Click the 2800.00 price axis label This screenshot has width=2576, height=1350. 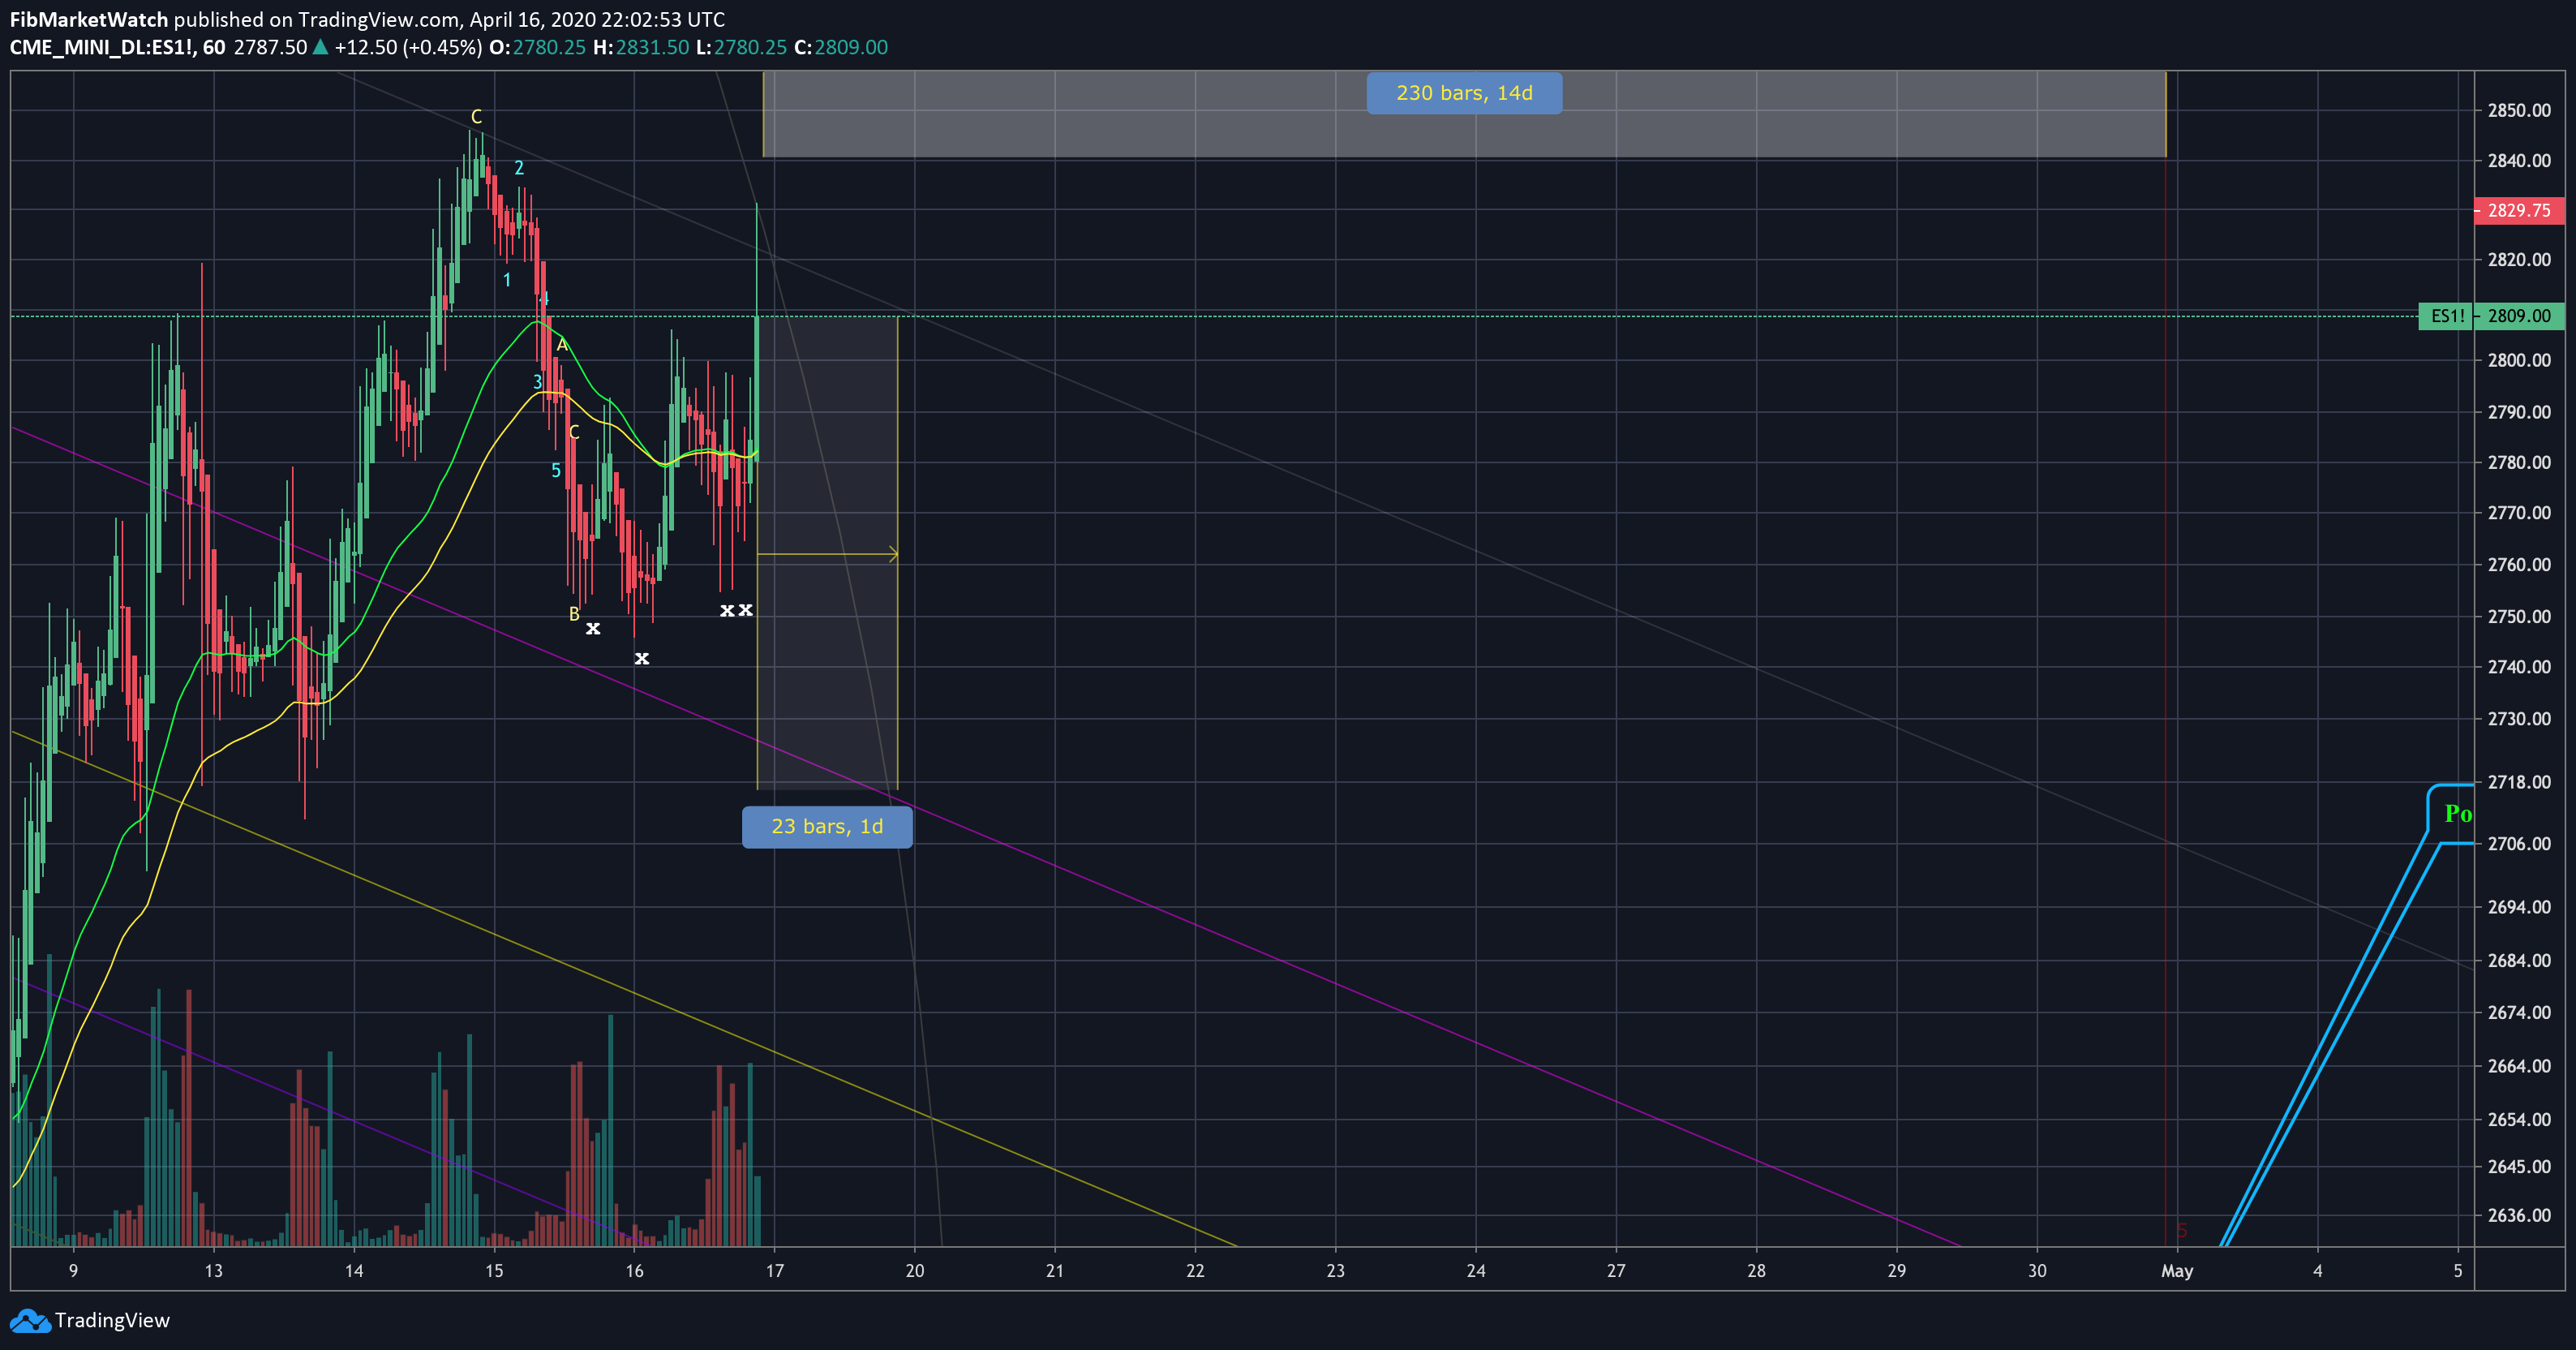(2519, 360)
